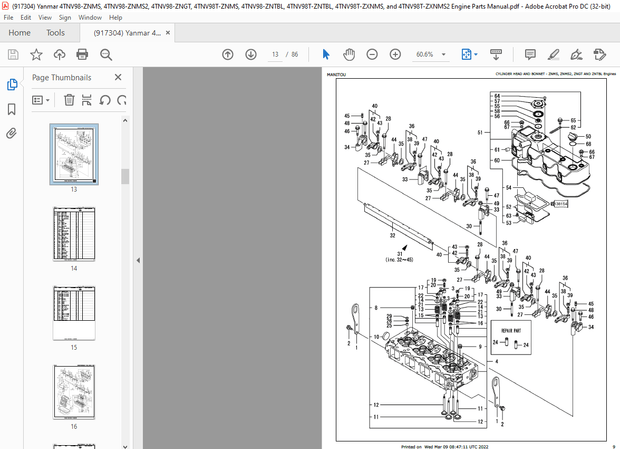This screenshot has width=620, height=449.
Task: Open the File menu
Action: [x=8, y=17]
